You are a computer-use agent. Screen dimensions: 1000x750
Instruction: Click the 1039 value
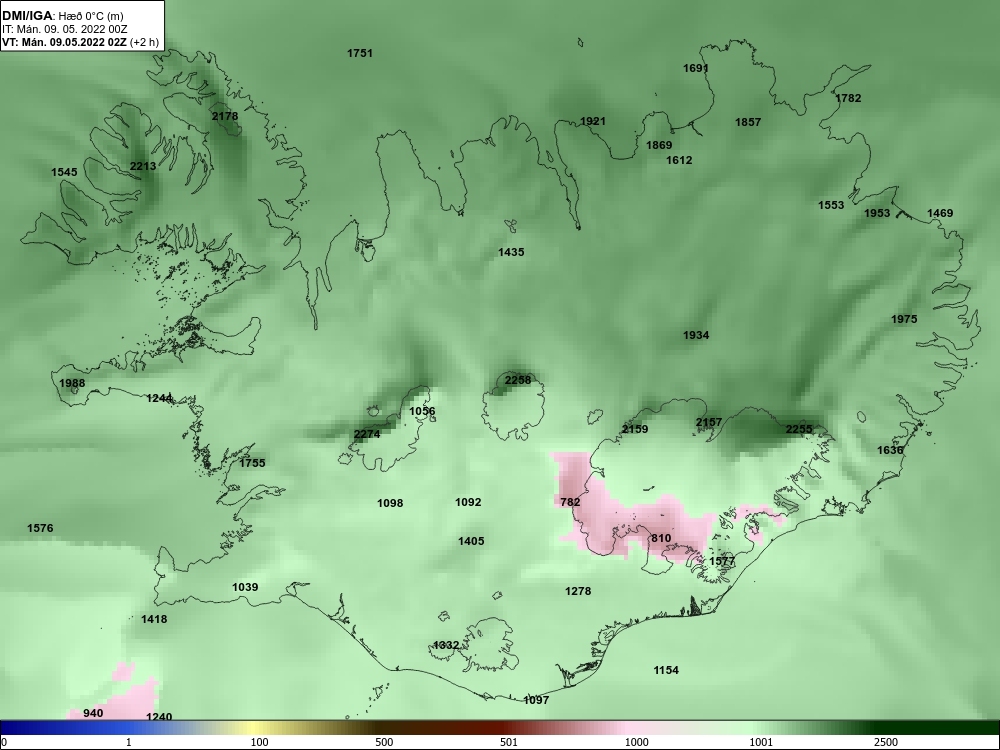coord(246,587)
